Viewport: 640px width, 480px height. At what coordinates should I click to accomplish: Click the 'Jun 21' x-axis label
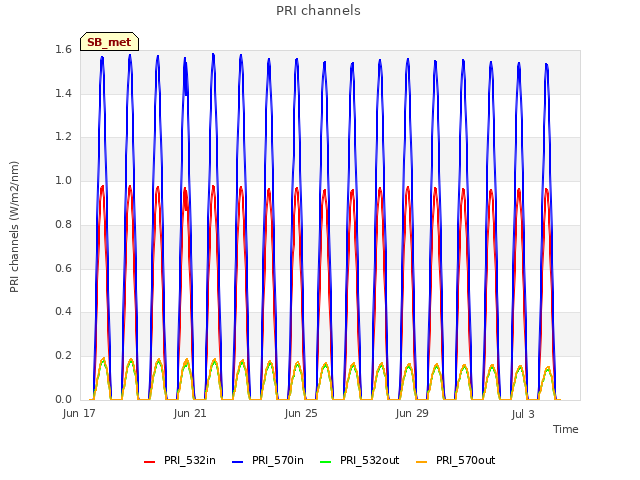190,413
